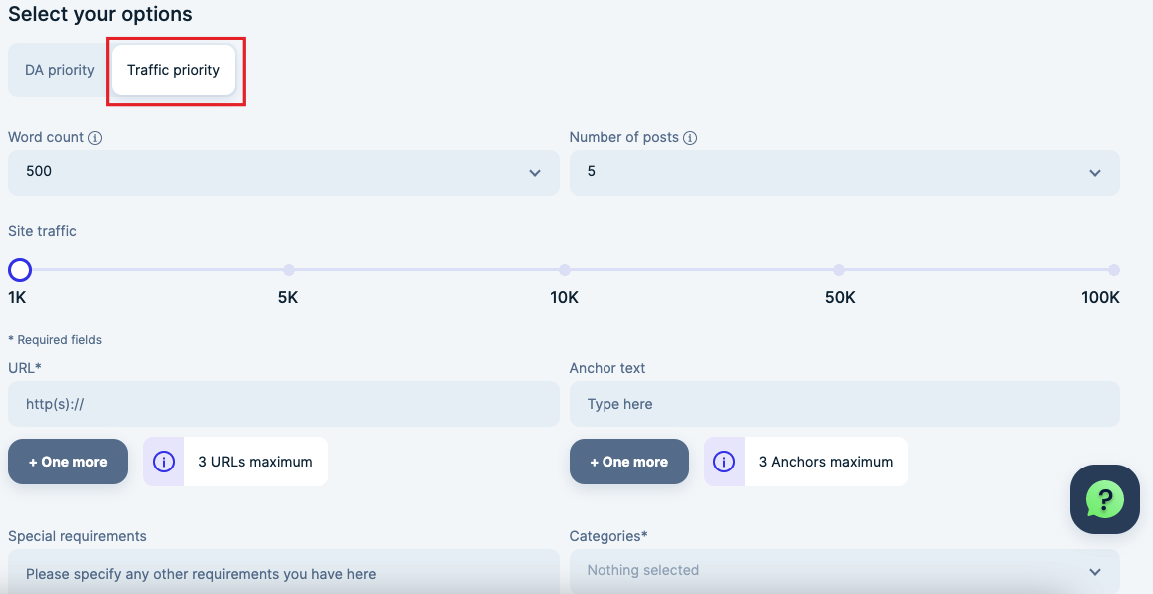The image size is (1153, 594).
Task: Expand the Number of posts dropdown
Action: pos(844,172)
